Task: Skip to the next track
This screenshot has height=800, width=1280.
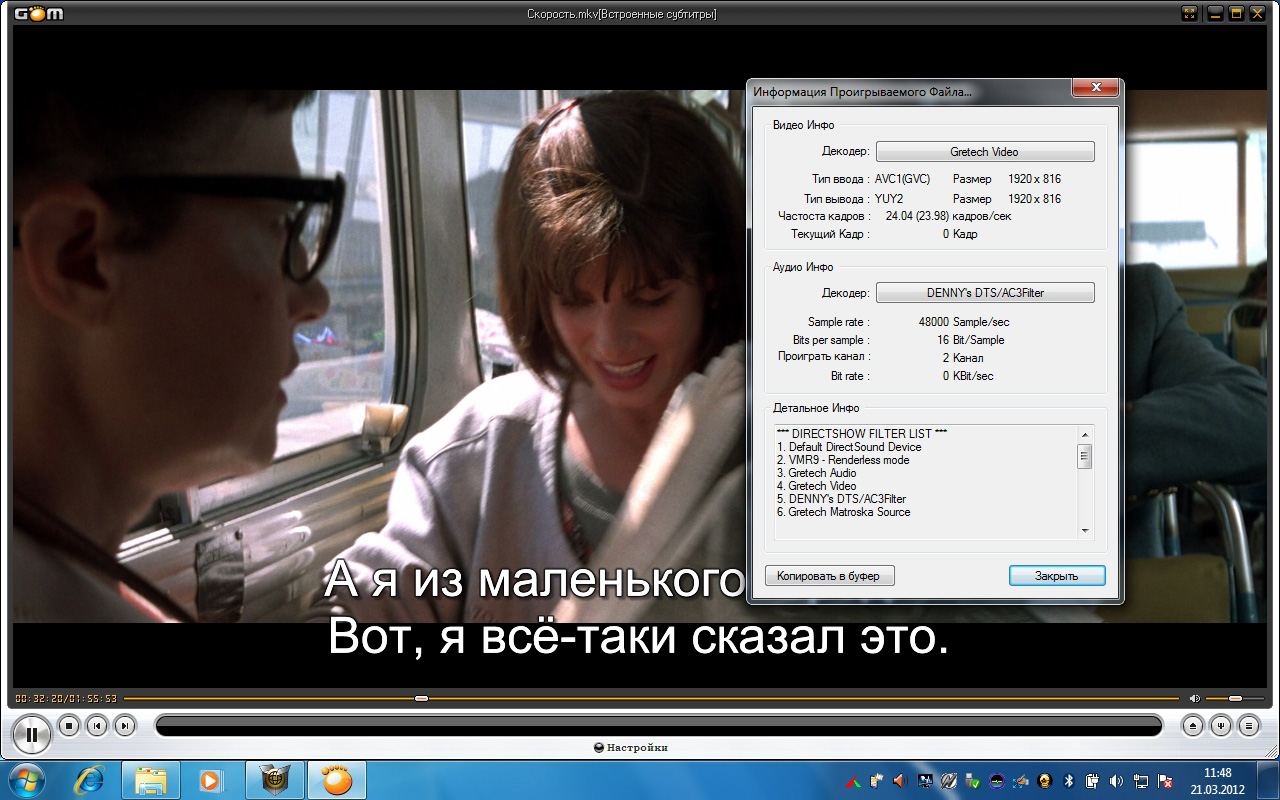Action: tap(125, 726)
